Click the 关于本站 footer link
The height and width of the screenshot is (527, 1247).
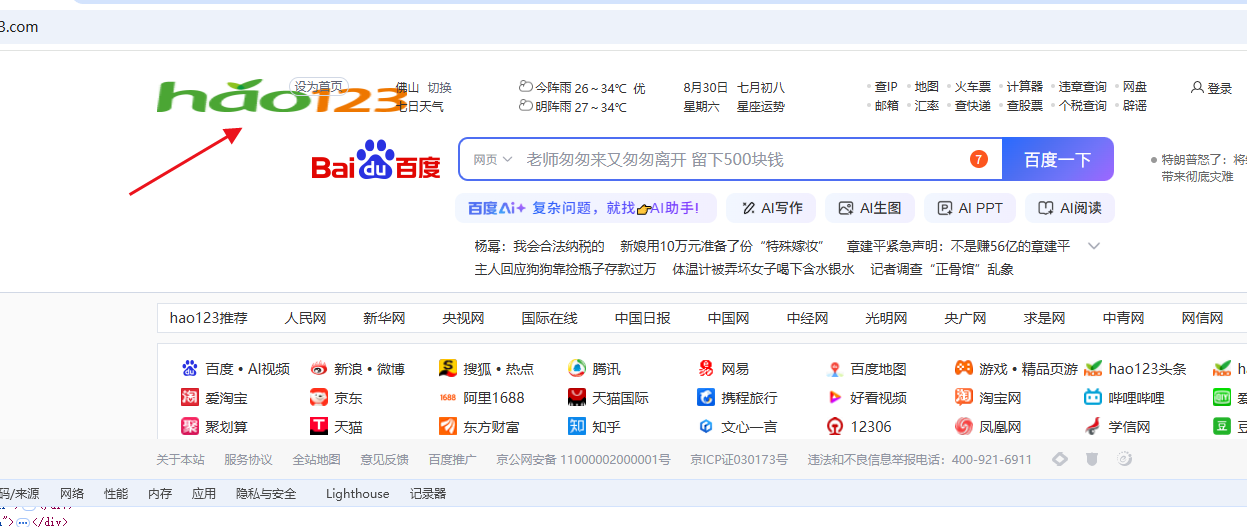(180, 460)
